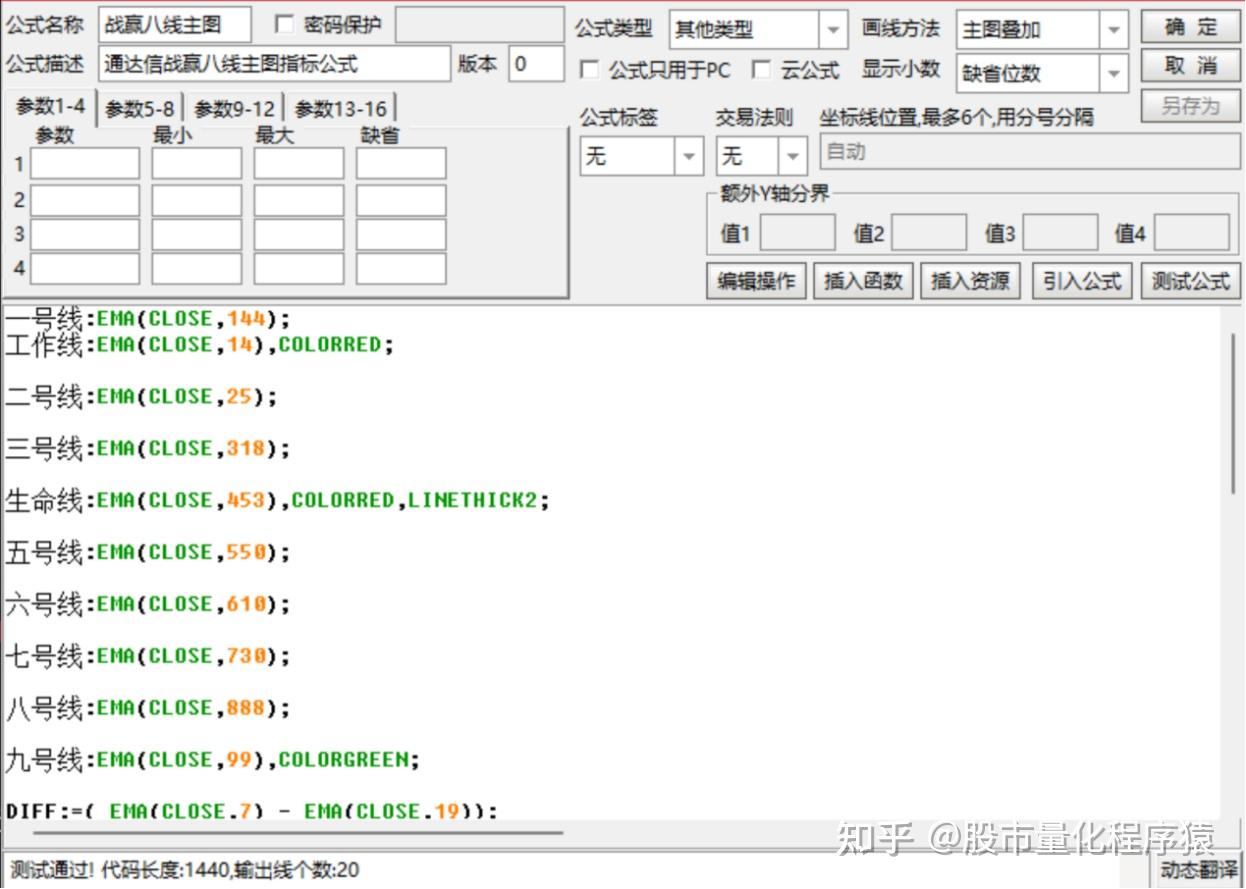Toggle the 云公式 checkbox
This screenshot has width=1246, height=889.
(762, 70)
